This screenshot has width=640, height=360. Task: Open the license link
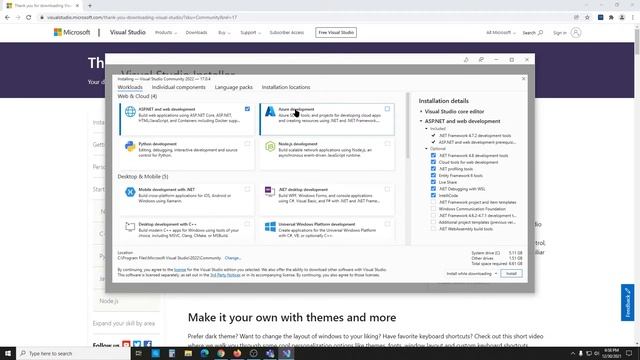click(180, 270)
